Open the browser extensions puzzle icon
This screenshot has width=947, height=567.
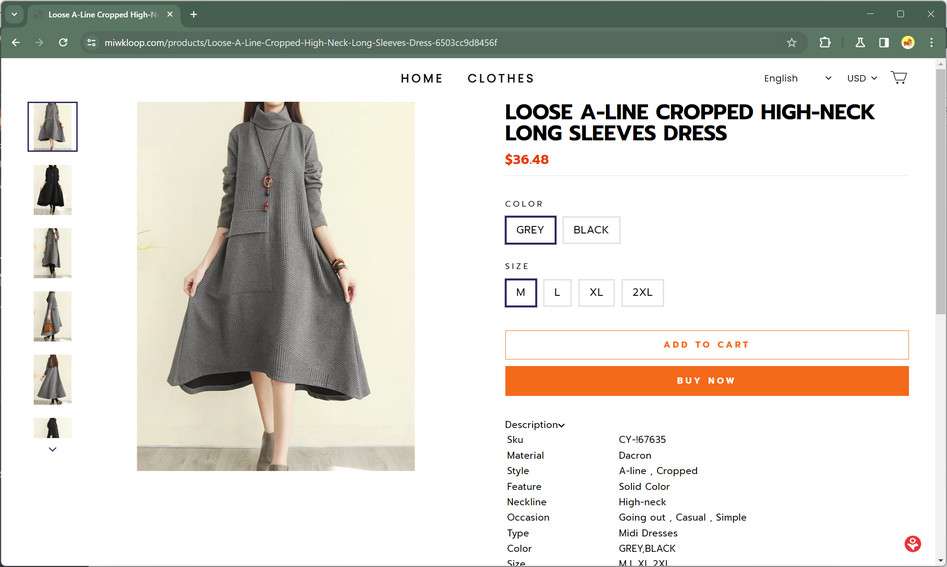[x=825, y=43]
